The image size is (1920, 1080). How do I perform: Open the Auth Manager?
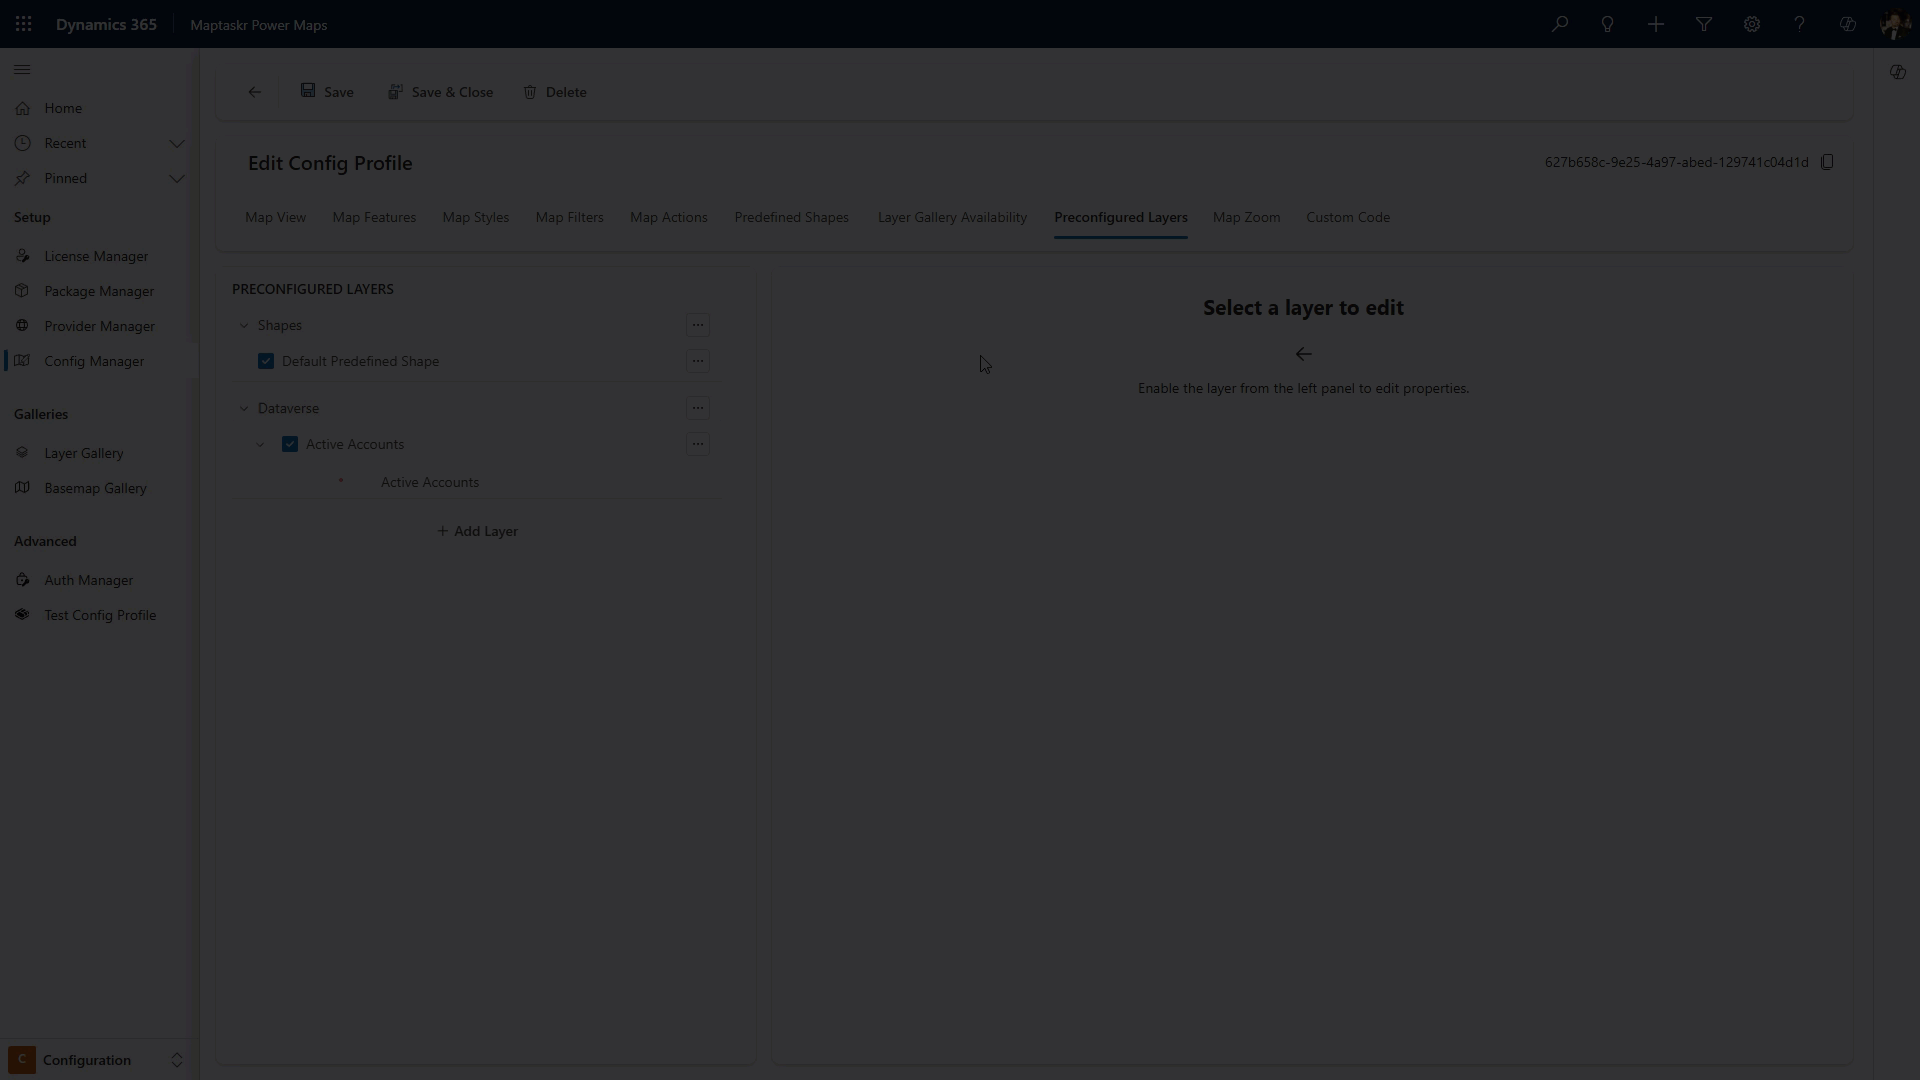point(88,580)
